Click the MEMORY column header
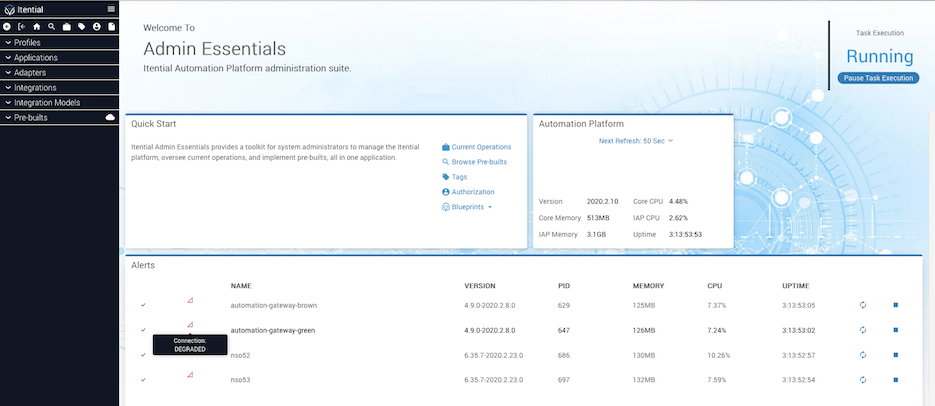935x406 pixels. pyautogui.click(x=648, y=286)
